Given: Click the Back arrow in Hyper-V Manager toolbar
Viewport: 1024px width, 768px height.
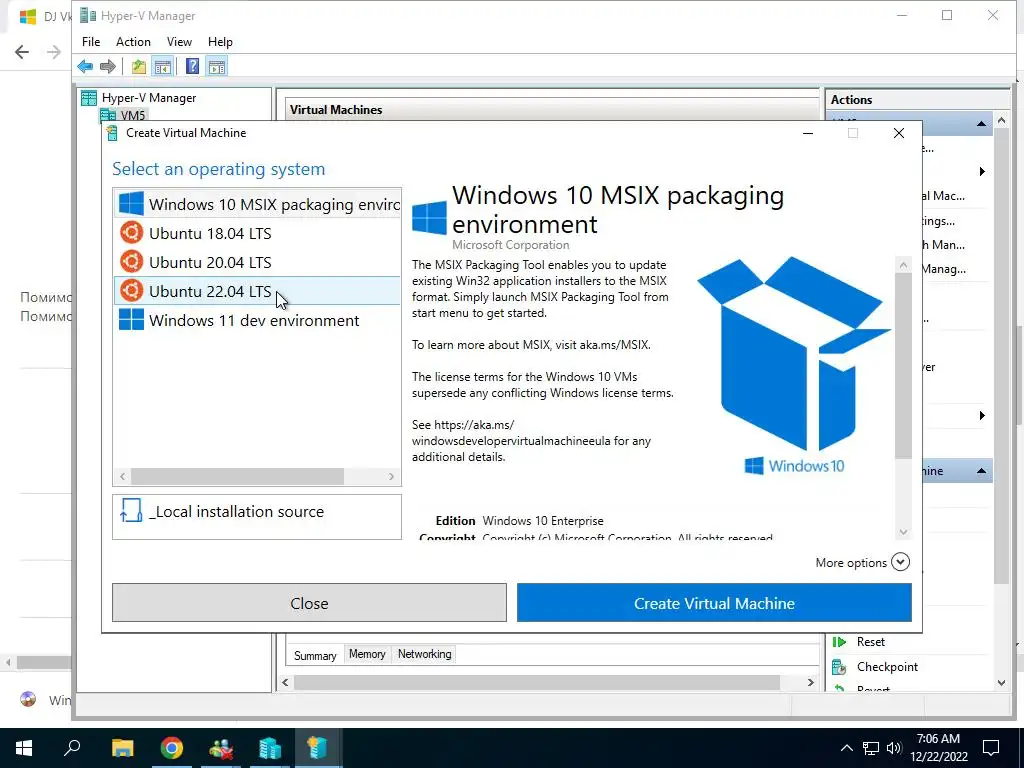Looking at the screenshot, I should tap(85, 67).
